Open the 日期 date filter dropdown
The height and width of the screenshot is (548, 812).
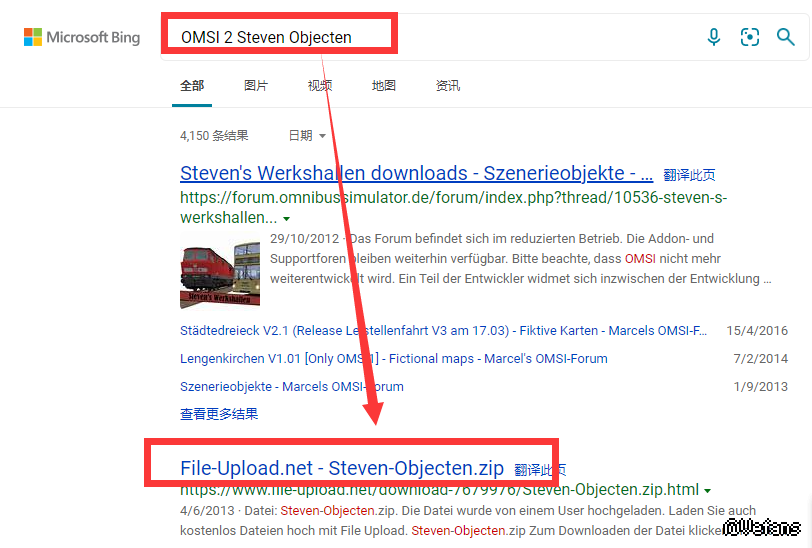(307, 136)
